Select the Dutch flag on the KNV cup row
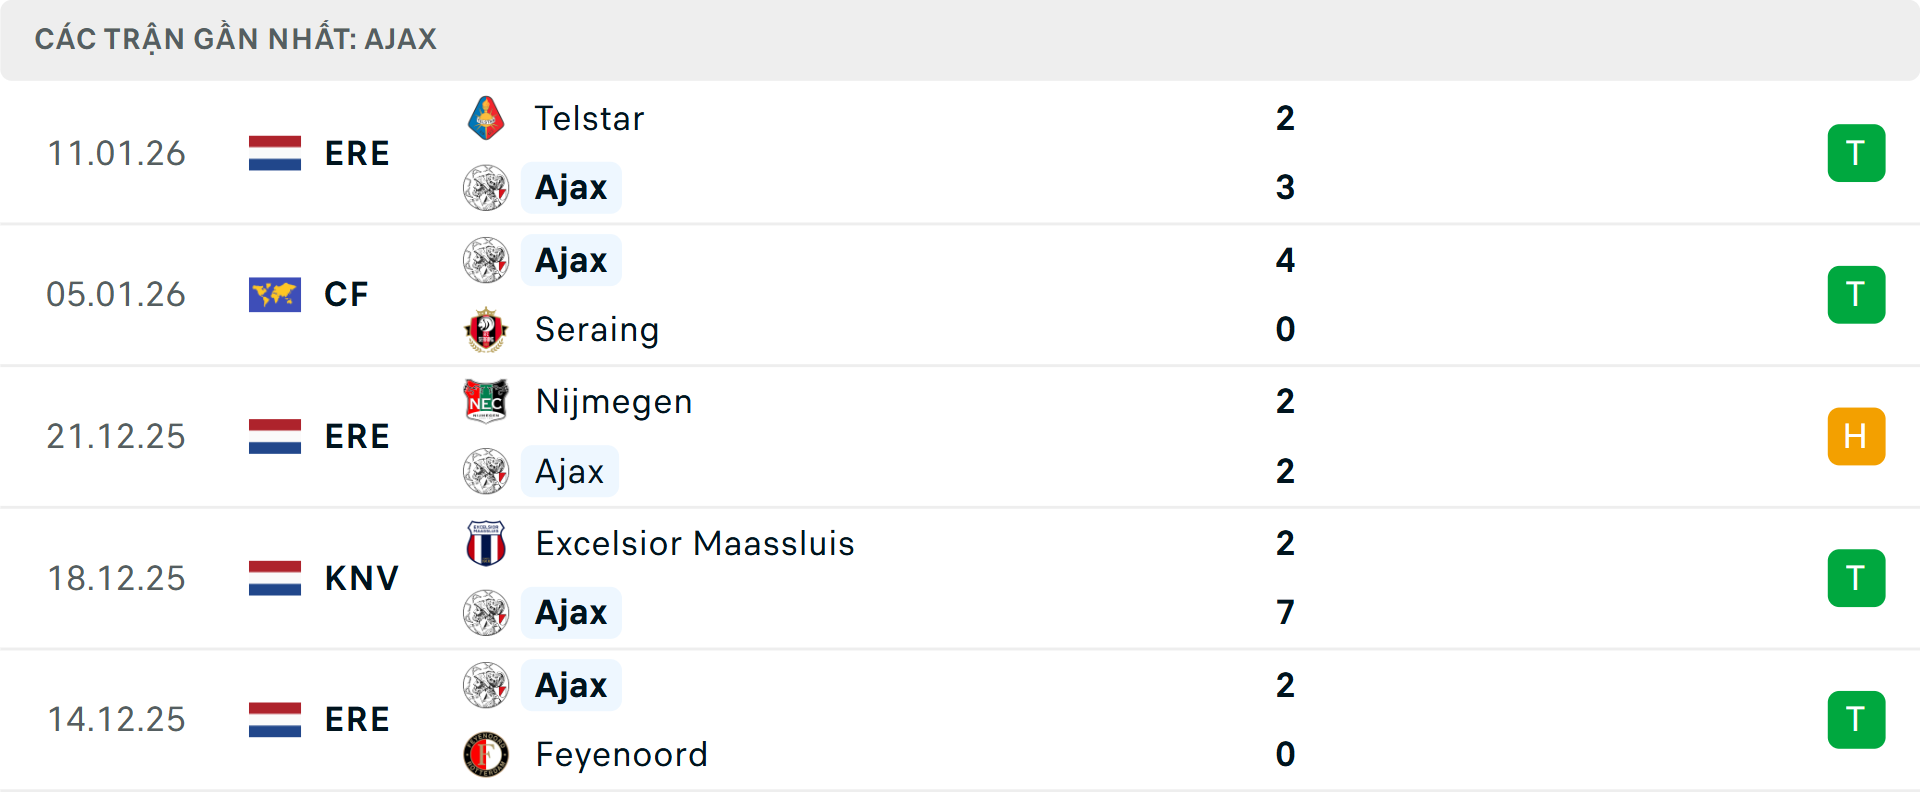Viewport: 1920px width, 792px height. (x=274, y=577)
